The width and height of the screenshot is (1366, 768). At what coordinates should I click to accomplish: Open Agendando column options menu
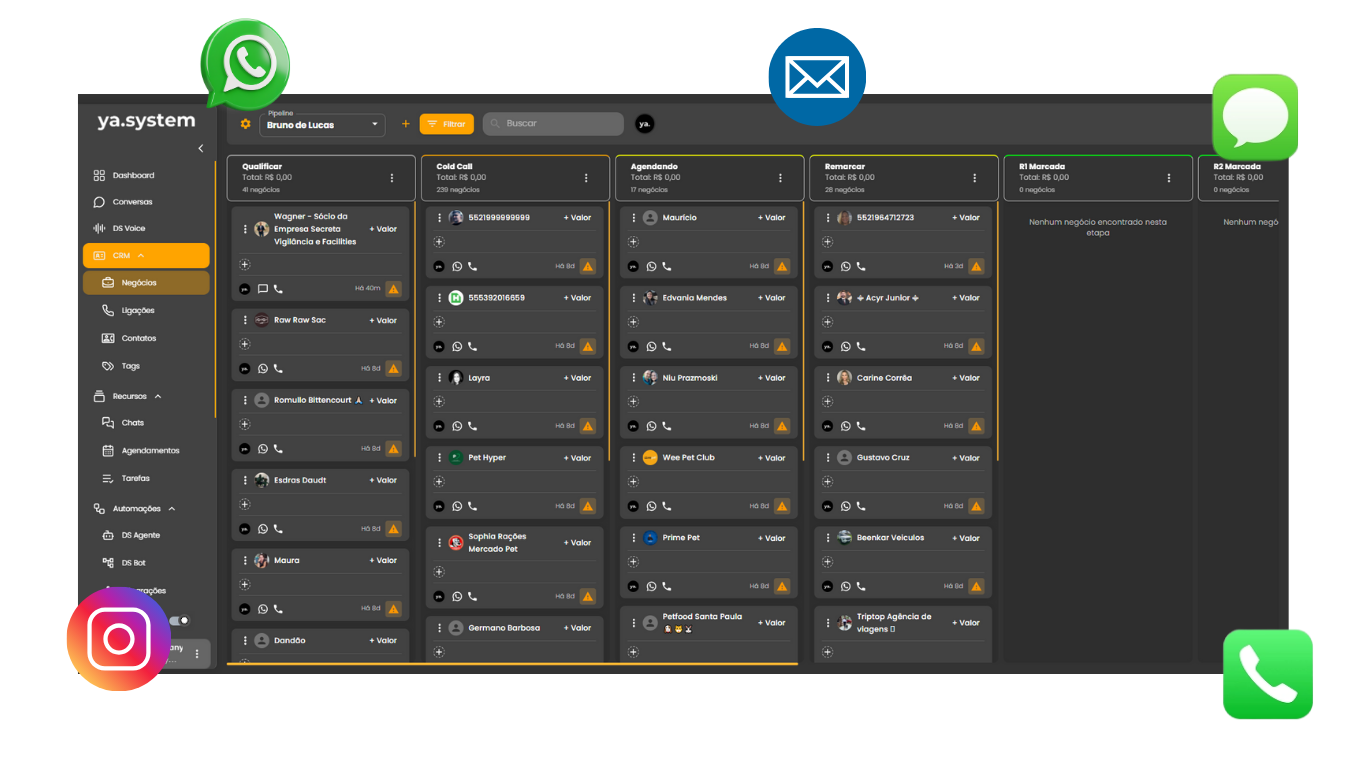point(780,178)
